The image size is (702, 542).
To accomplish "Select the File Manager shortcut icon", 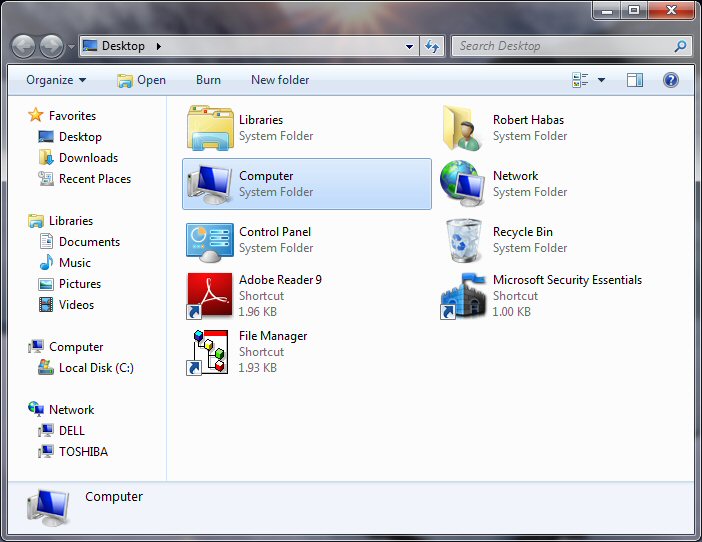I will click(x=209, y=352).
